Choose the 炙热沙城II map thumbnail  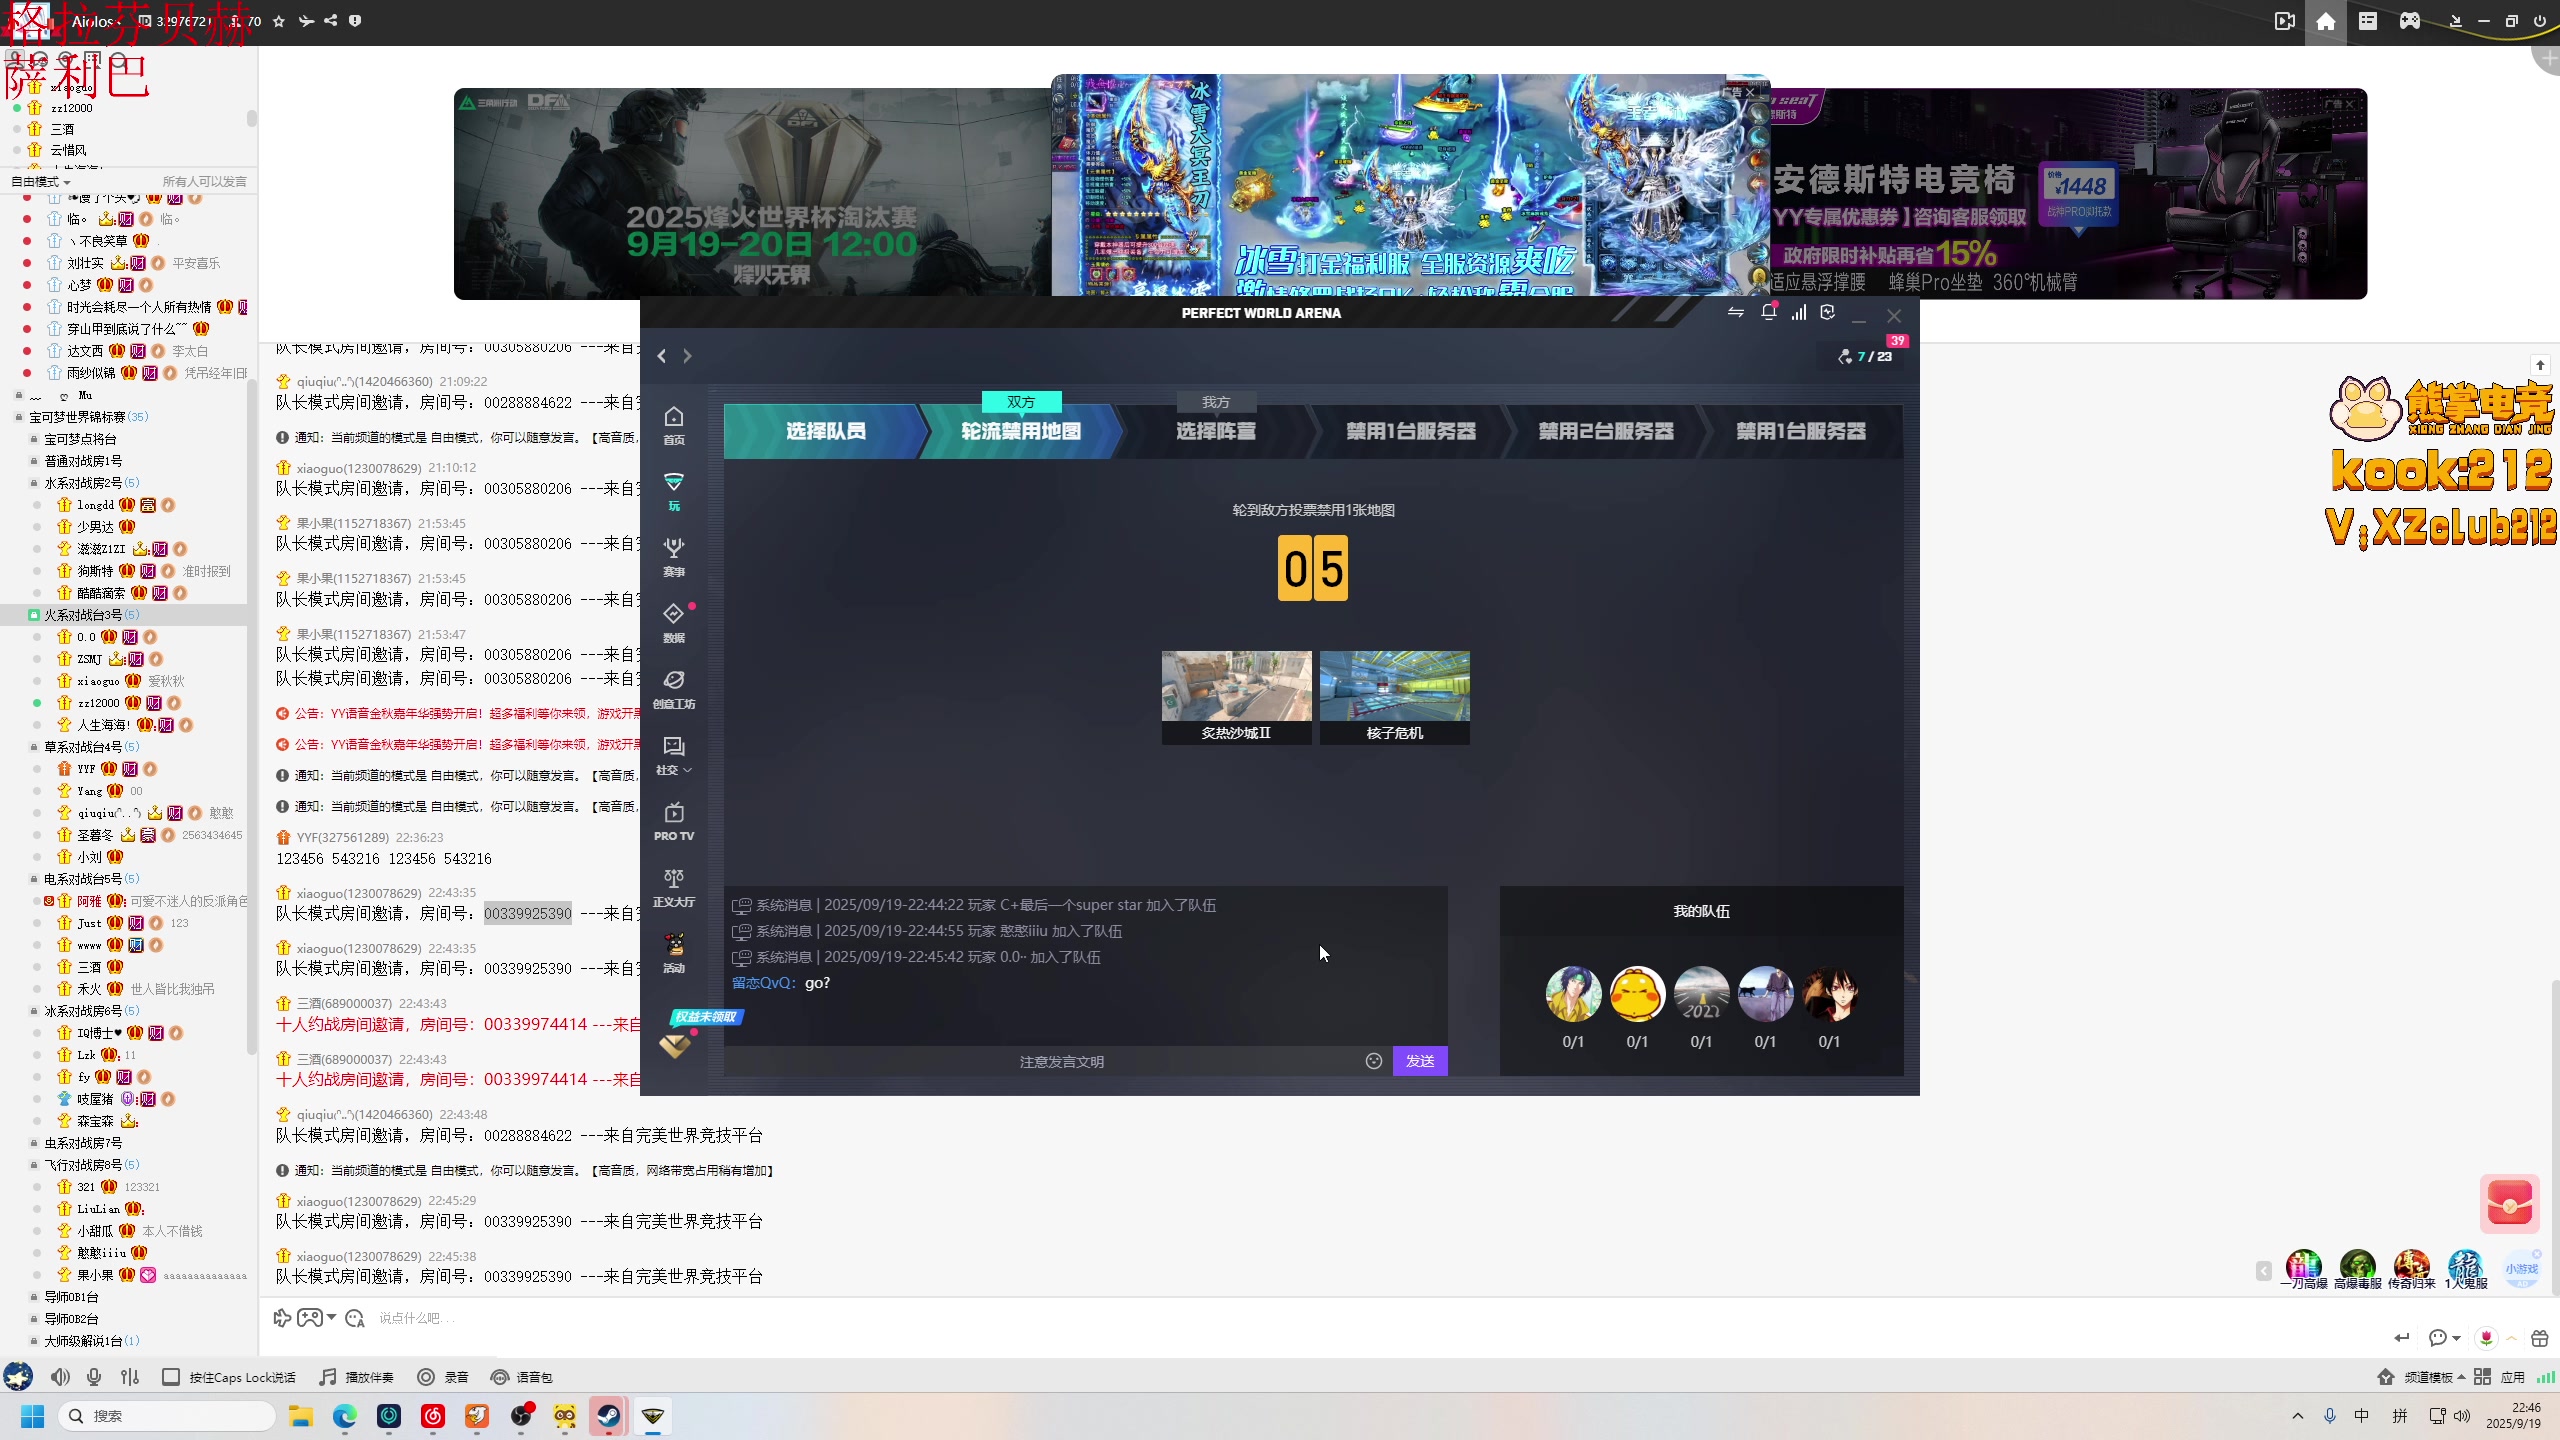pos(1236,697)
